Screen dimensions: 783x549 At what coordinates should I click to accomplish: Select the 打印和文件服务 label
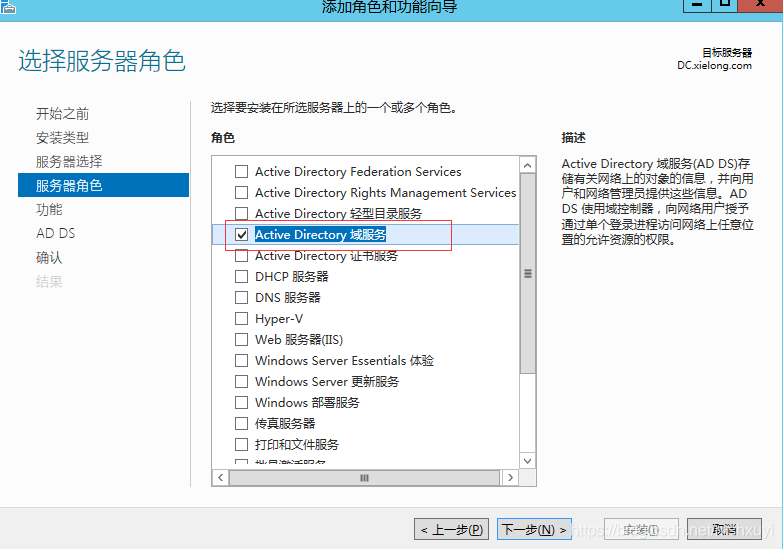pyautogui.click(x=297, y=444)
